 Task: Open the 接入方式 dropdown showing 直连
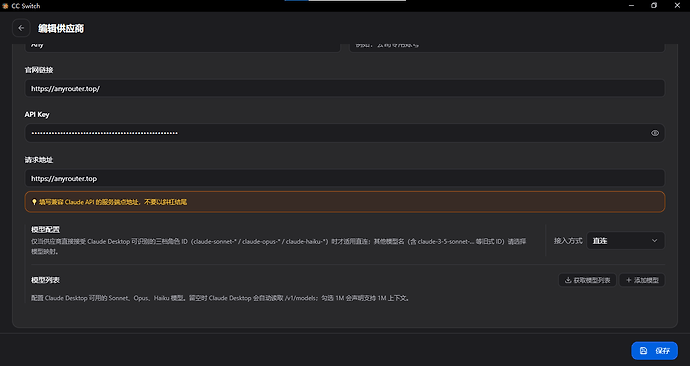point(625,241)
